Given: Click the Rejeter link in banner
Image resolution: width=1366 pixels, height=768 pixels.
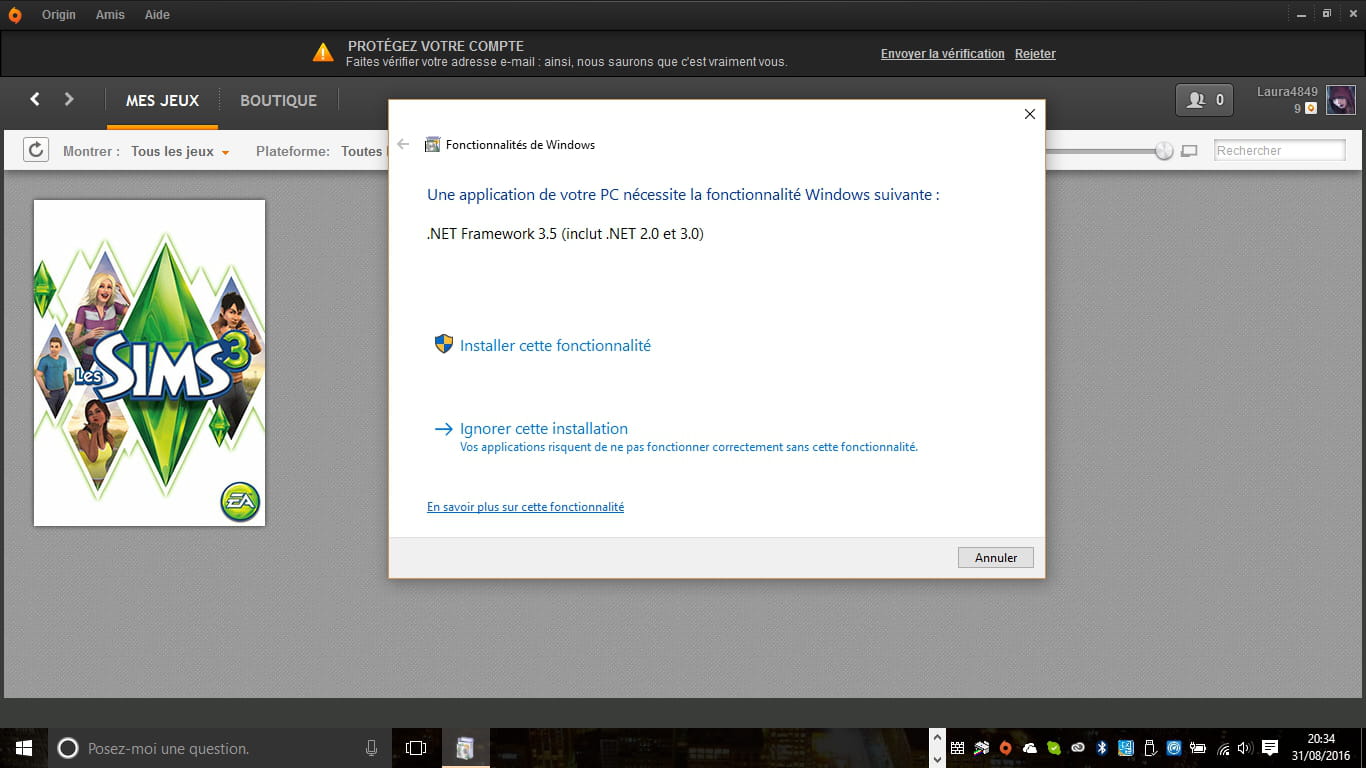Looking at the screenshot, I should click(x=1035, y=54).
